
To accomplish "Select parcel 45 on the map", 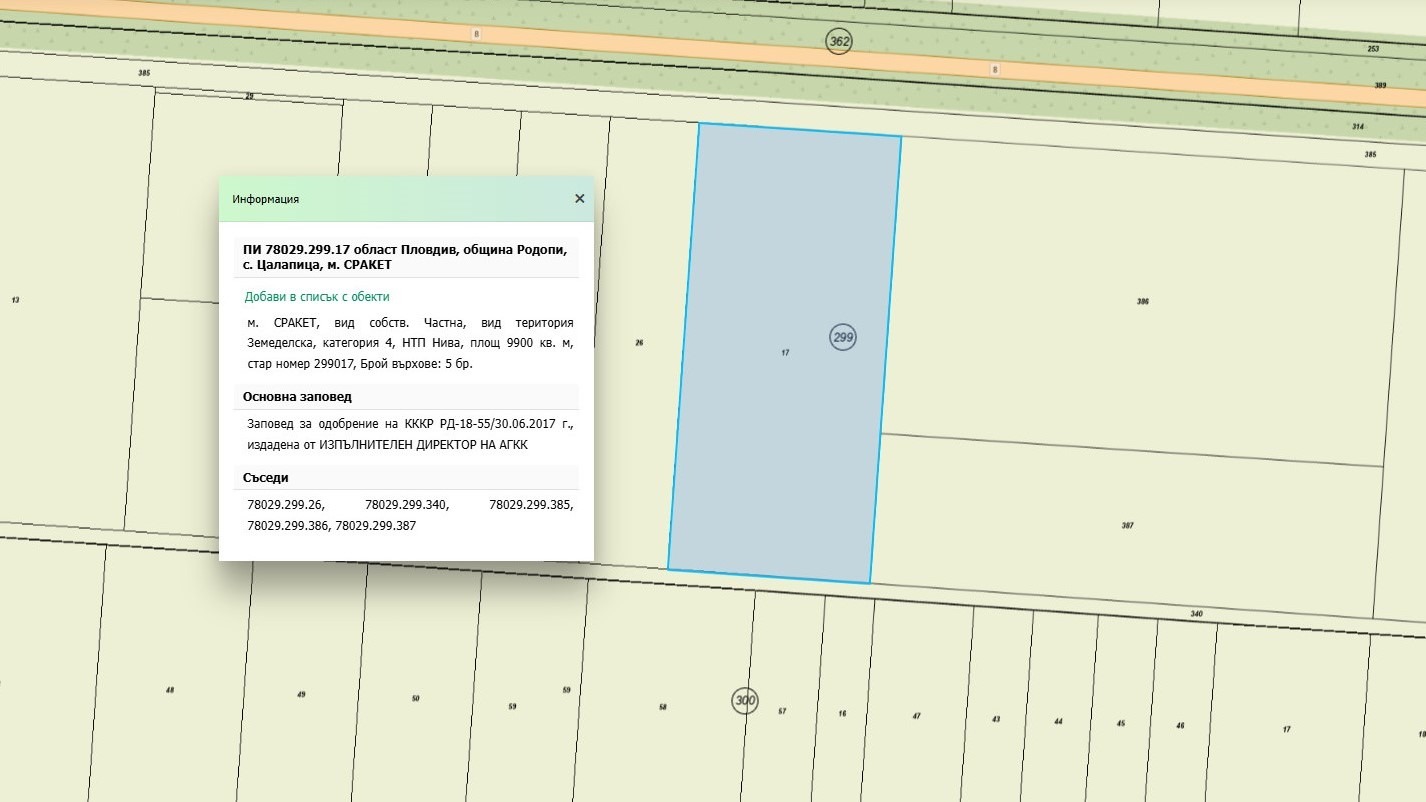I will (x=1121, y=724).
